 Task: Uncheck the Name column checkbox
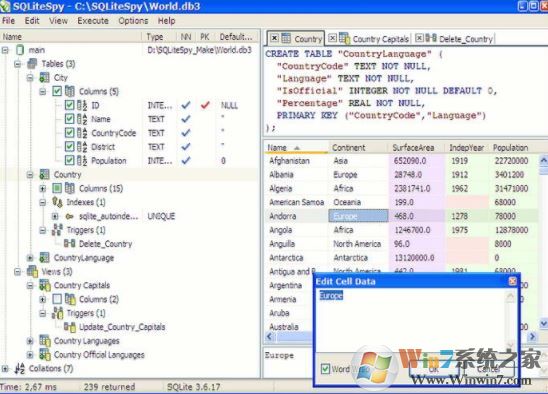[x=70, y=119]
